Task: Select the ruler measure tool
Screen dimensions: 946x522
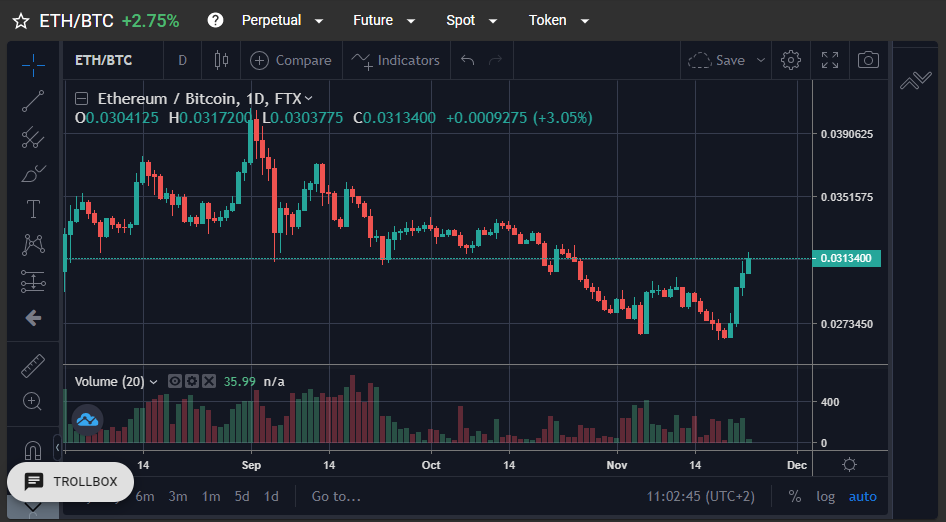Action: pos(33,366)
